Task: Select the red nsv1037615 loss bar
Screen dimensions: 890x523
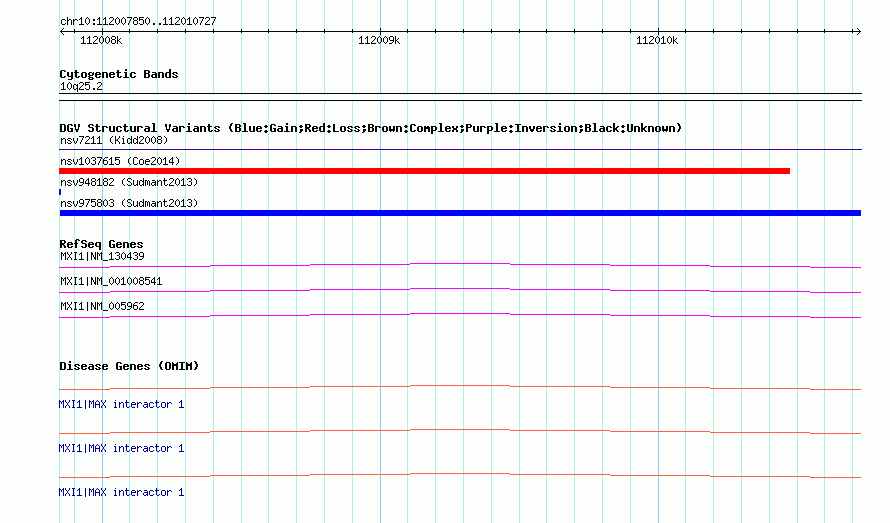Action: pyautogui.click(x=425, y=171)
